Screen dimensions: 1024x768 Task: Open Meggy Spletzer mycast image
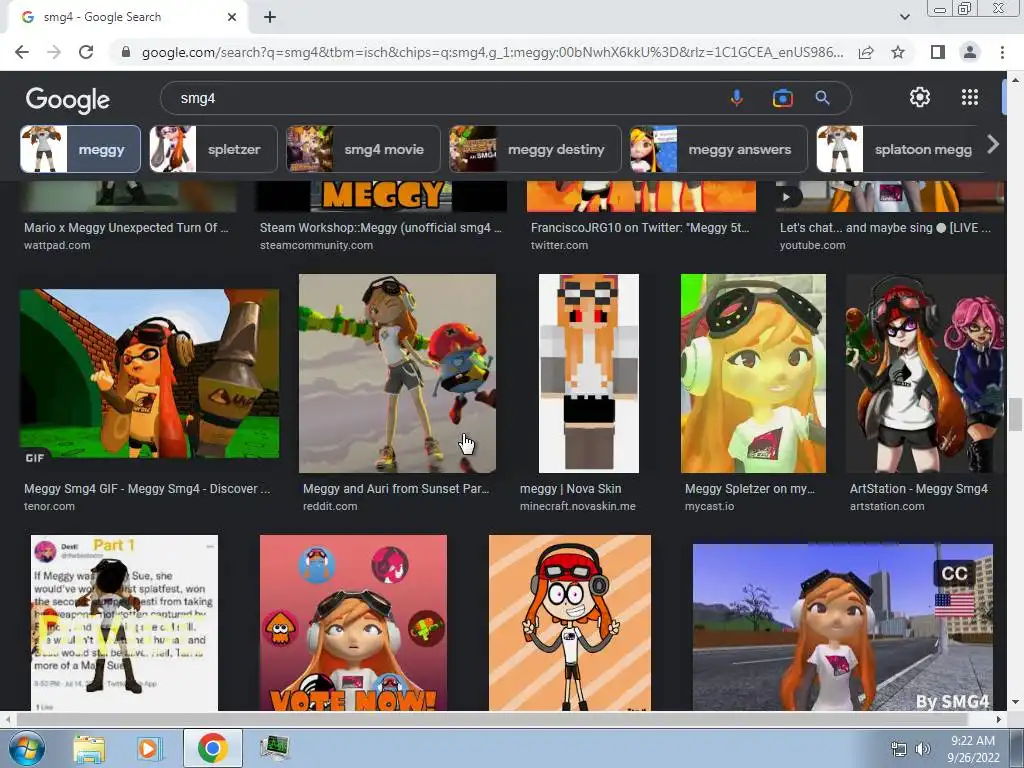[x=753, y=374]
